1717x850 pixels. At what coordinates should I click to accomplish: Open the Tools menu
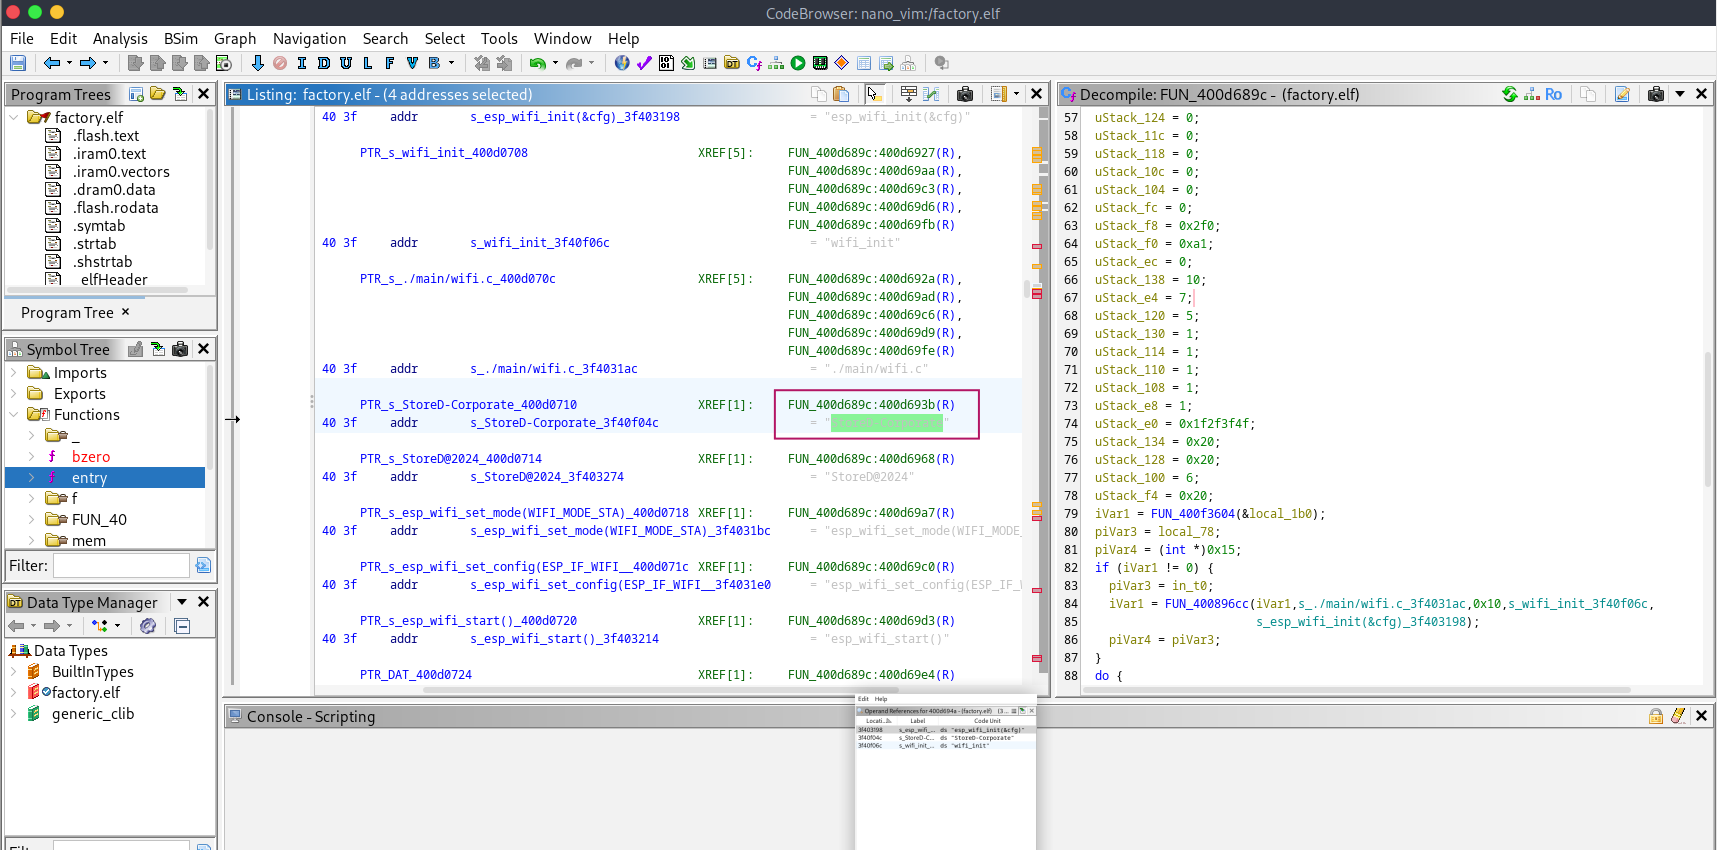click(499, 39)
